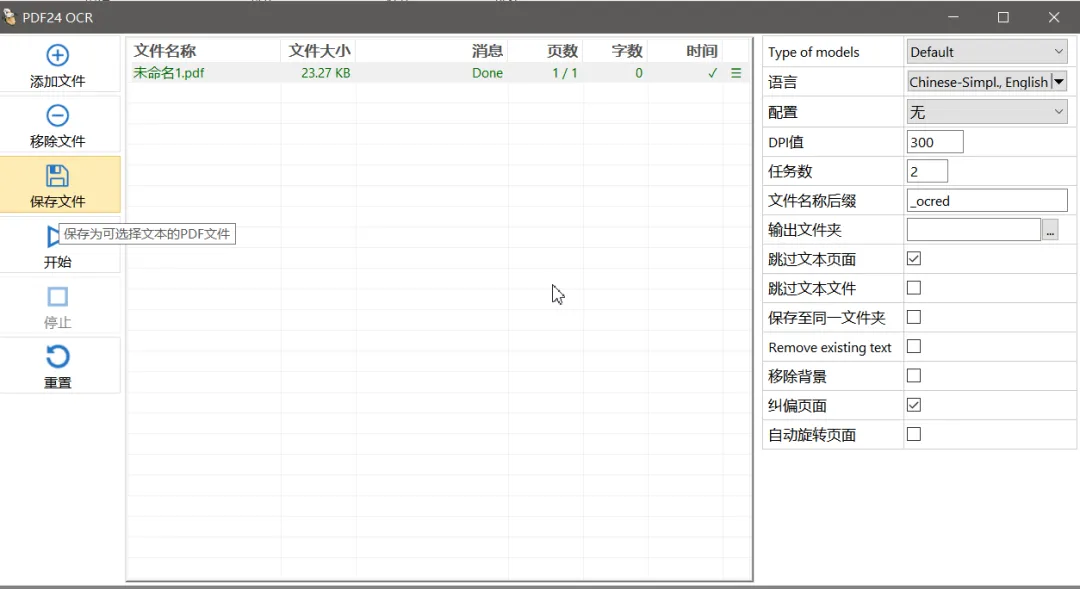Click the 跳过文本页面 label
Screen dimensions: 1080x589
pos(812,260)
